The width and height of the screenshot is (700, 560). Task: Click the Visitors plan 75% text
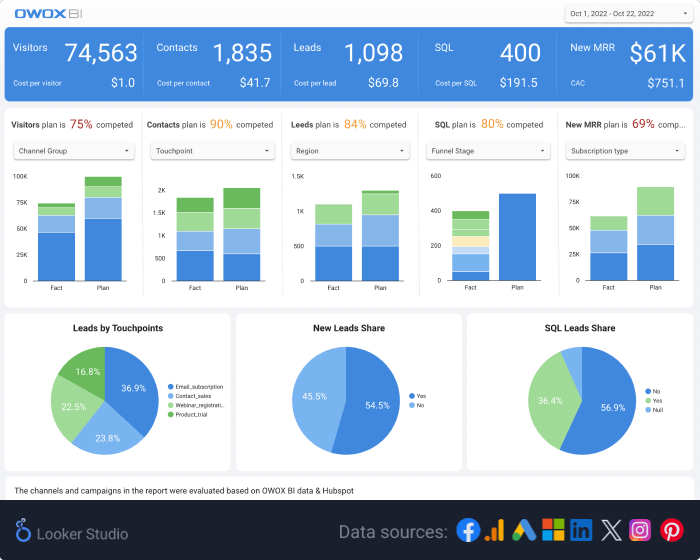81,124
